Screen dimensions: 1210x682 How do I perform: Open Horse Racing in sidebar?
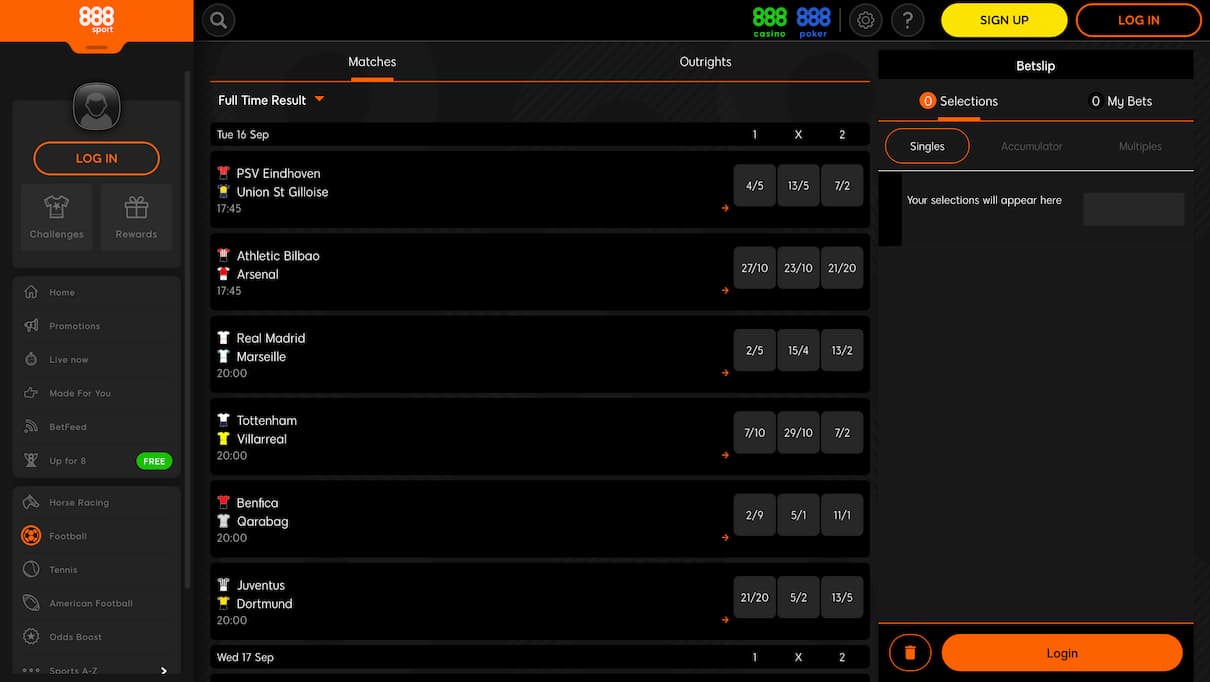click(x=97, y=502)
